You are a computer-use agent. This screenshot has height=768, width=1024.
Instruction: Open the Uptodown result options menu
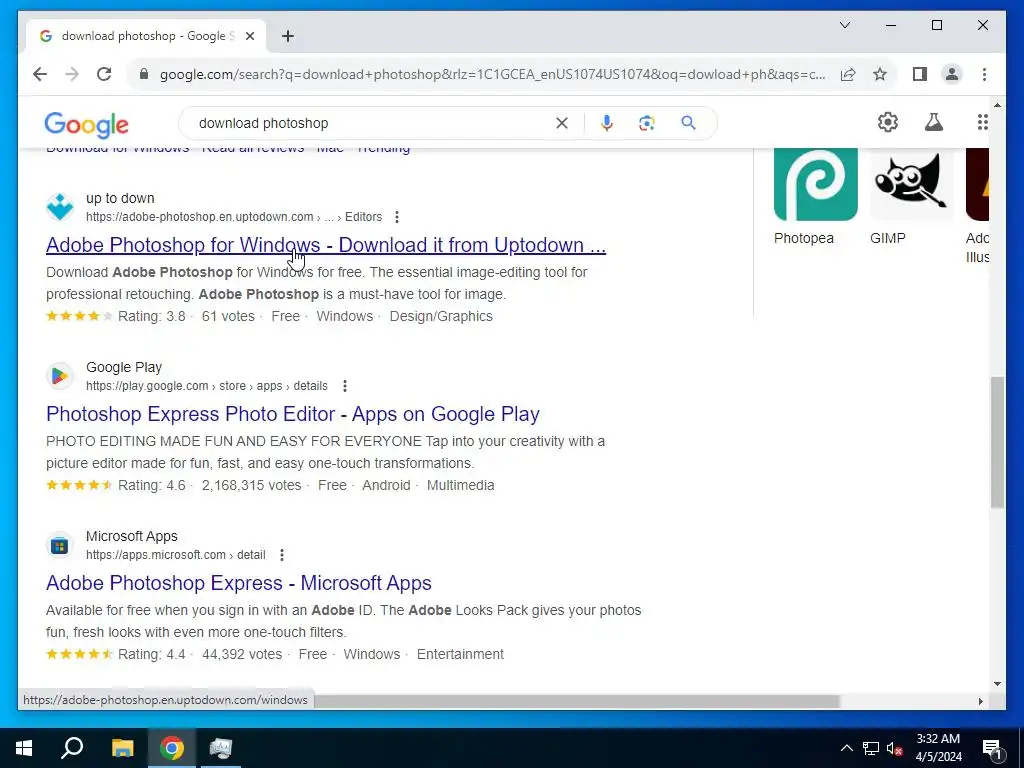[x=396, y=217]
